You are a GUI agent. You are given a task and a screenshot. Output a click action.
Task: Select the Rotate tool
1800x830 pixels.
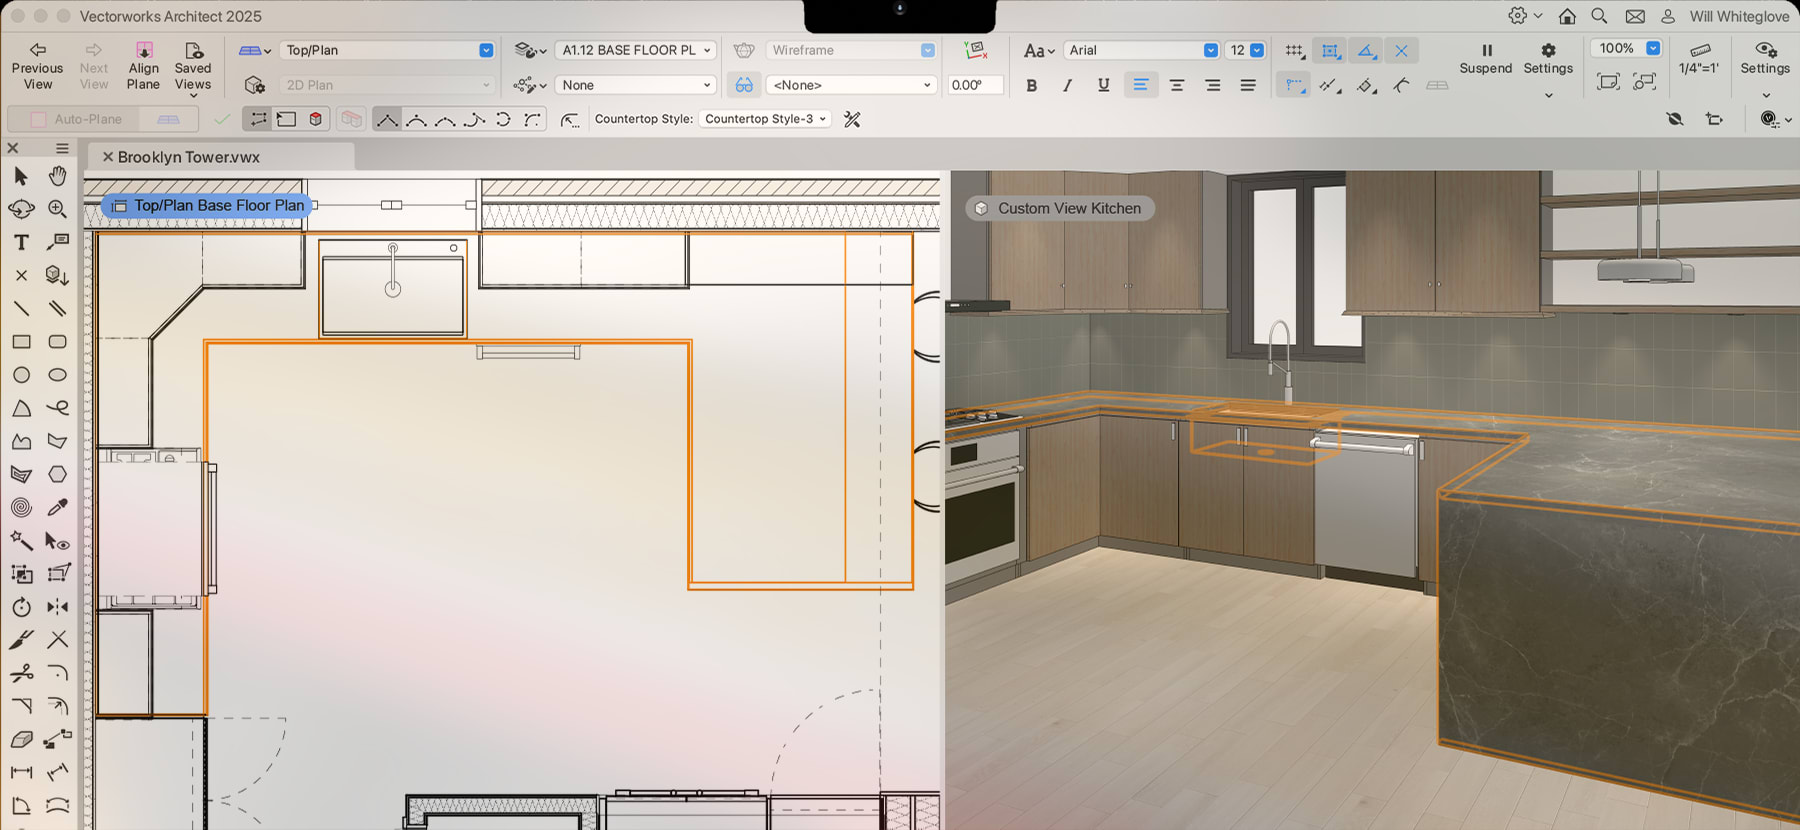pos(21,607)
